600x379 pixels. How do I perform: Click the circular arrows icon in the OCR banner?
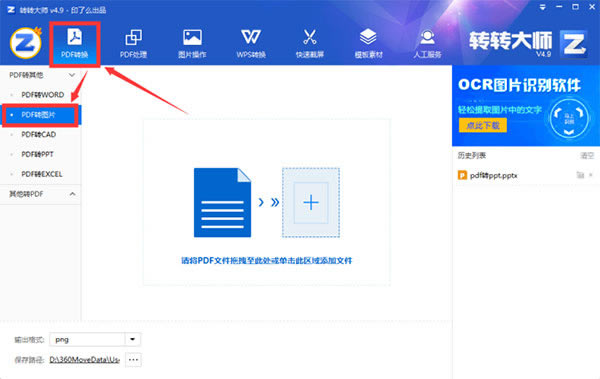(569, 118)
